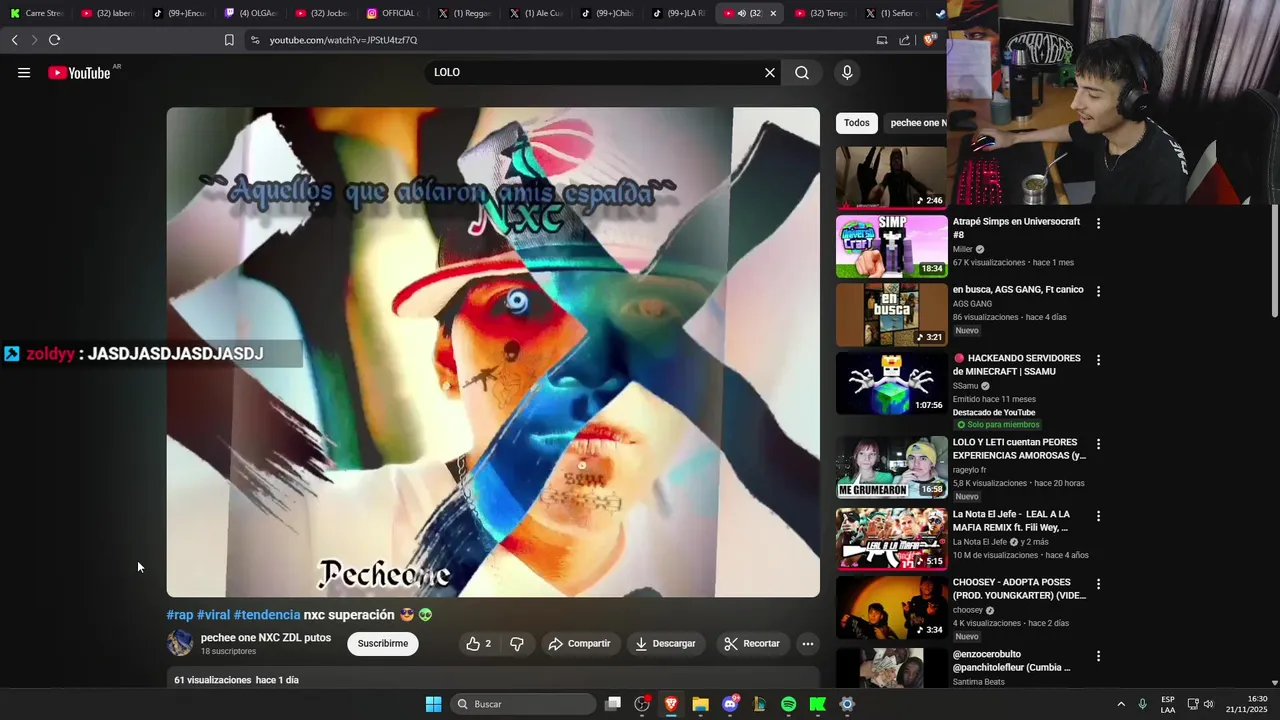Image resolution: width=1280 pixels, height=720 pixels.
Task: Go to the YouTube home logo
Action: coord(79,72)
